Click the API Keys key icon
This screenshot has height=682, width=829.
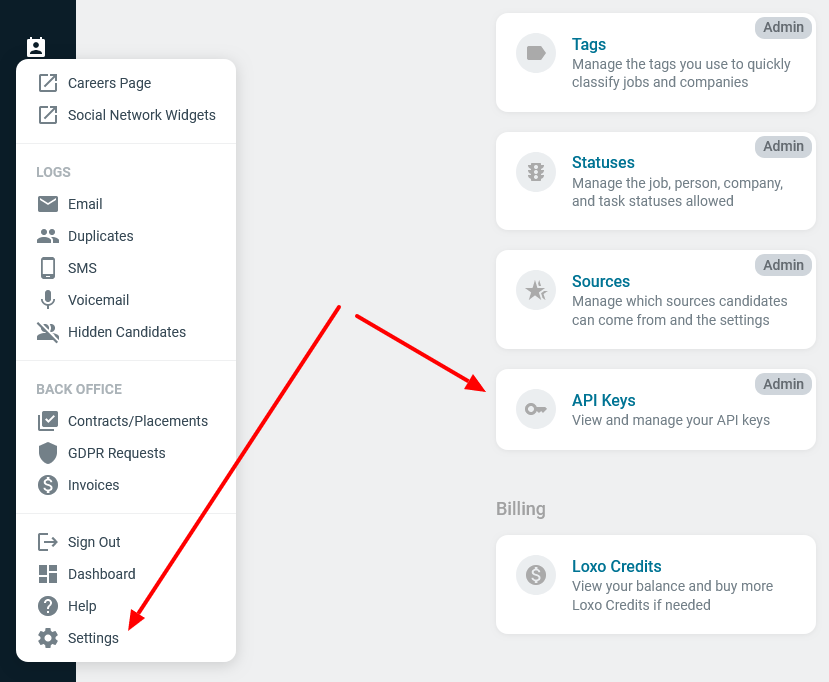[536, 409]
